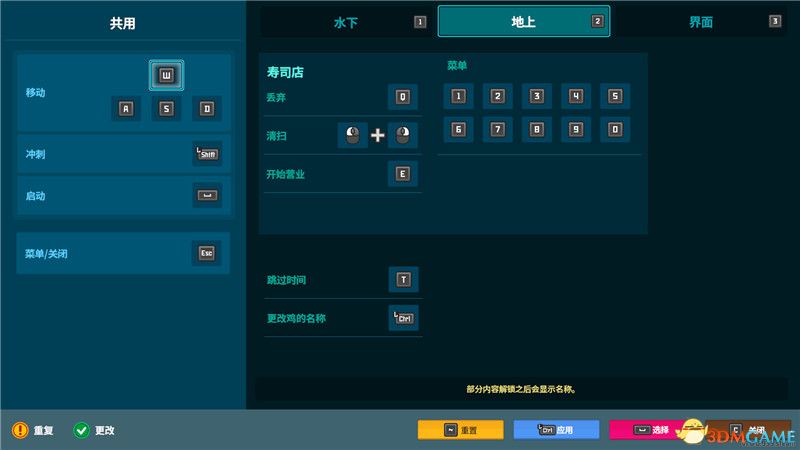The image size is (800, 450).
Task: Click the spacebar key icon for 启动
Action: pos(207,195)
